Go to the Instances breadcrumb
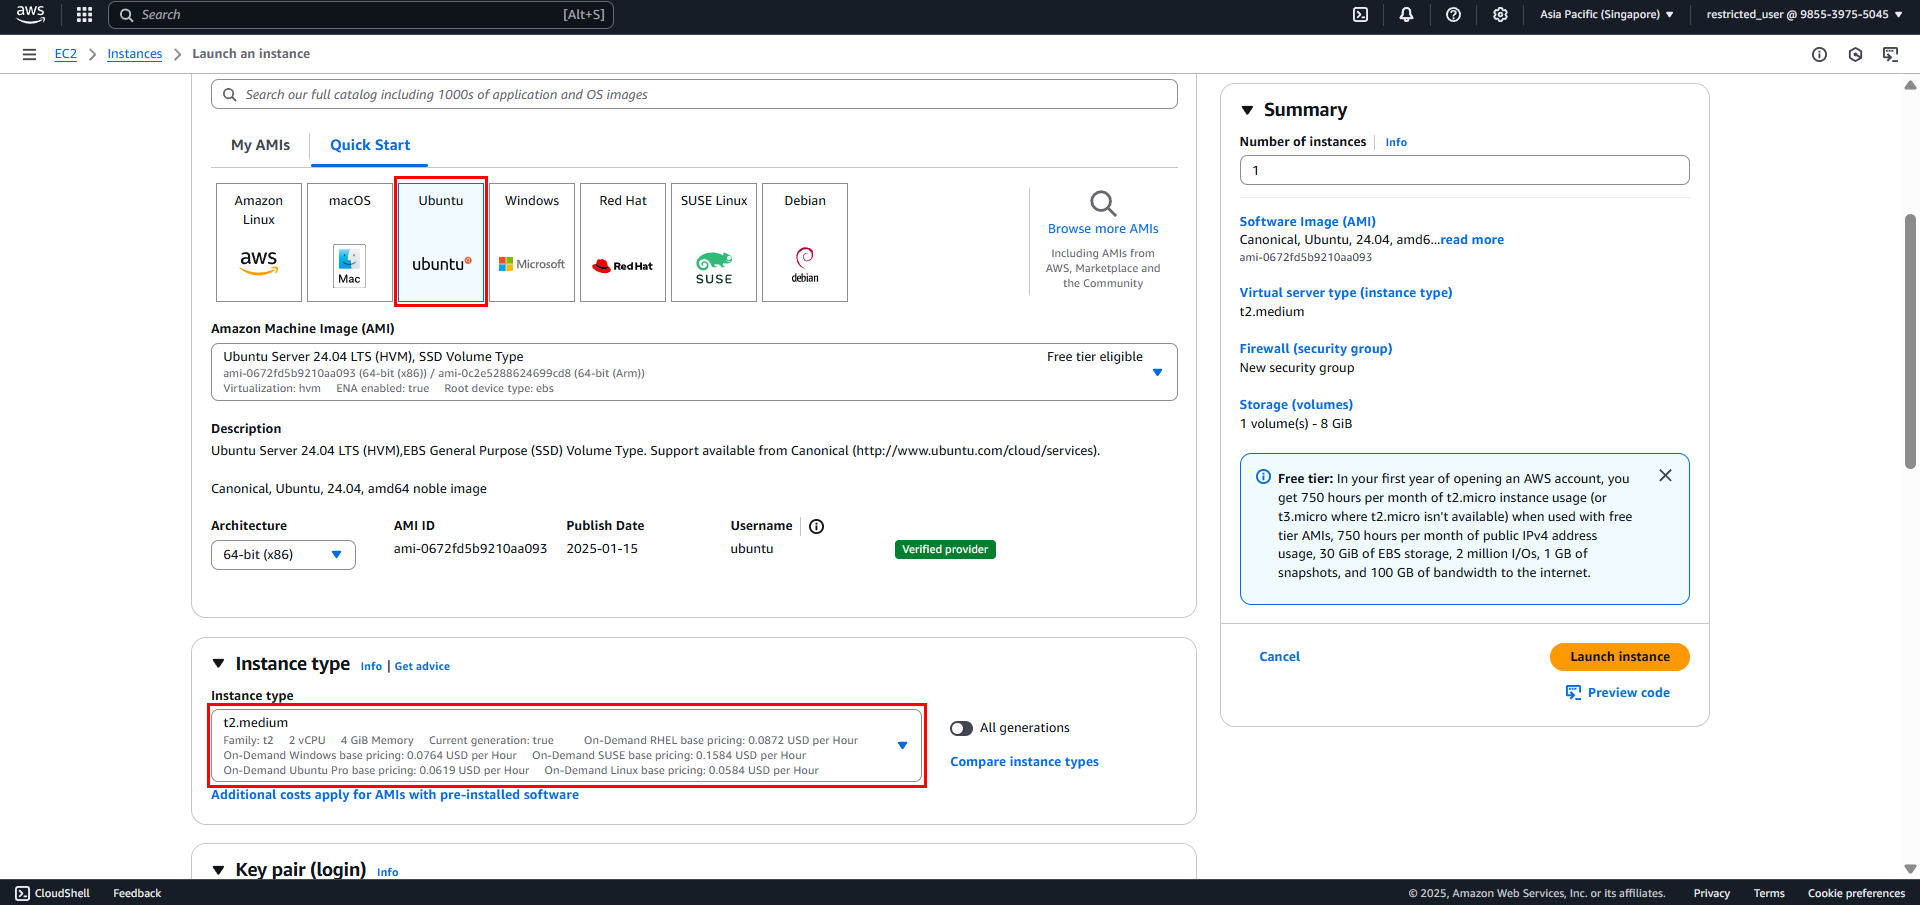The height and width of the screenshot is (905, 1920). pos(134,54)
